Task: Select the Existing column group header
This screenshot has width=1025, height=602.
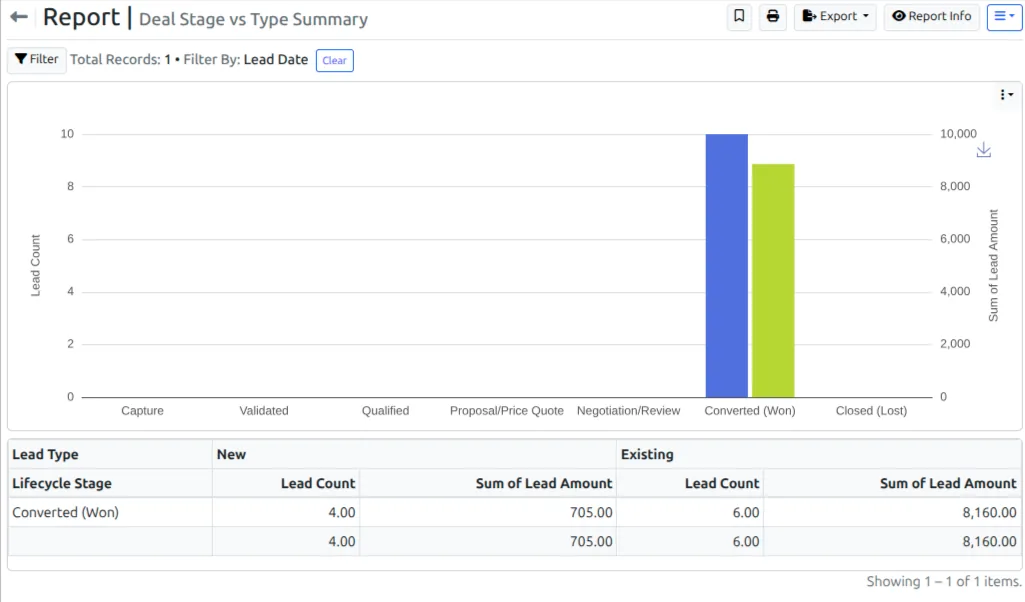Action: coord(818,454)
